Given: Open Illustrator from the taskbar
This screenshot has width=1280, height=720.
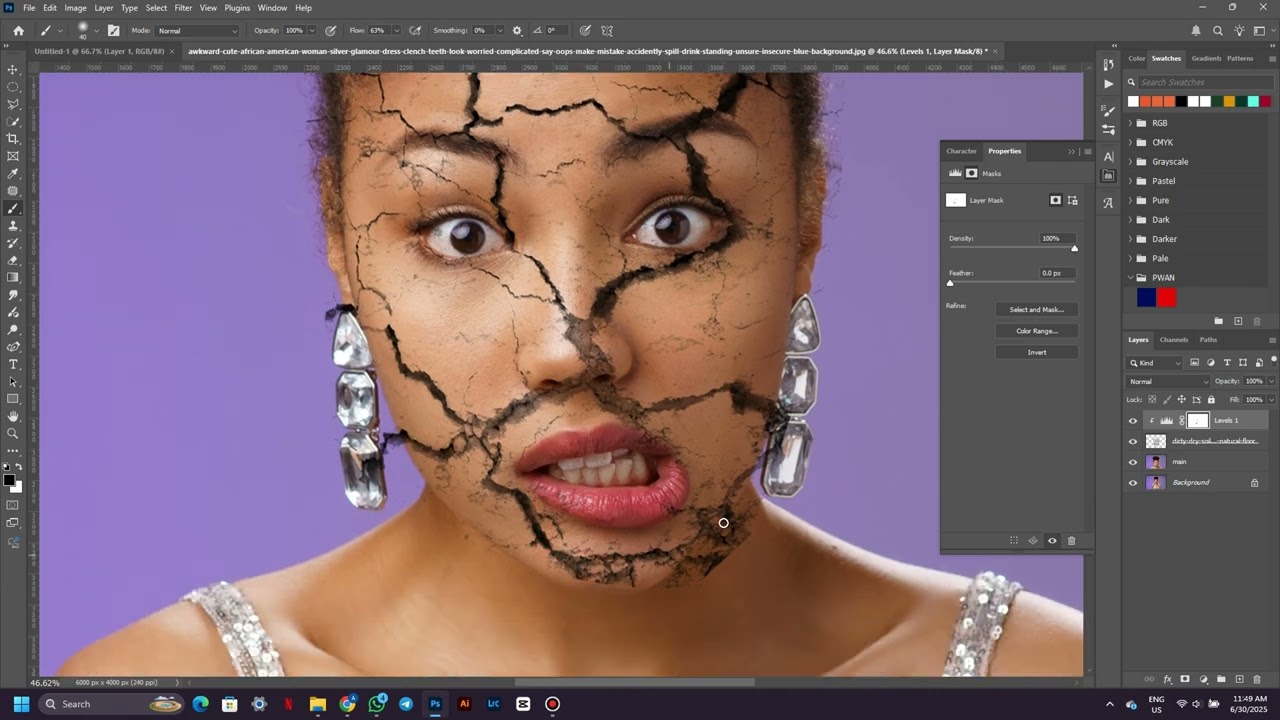Looking at the screenshot, I should [x=464, y=704].
